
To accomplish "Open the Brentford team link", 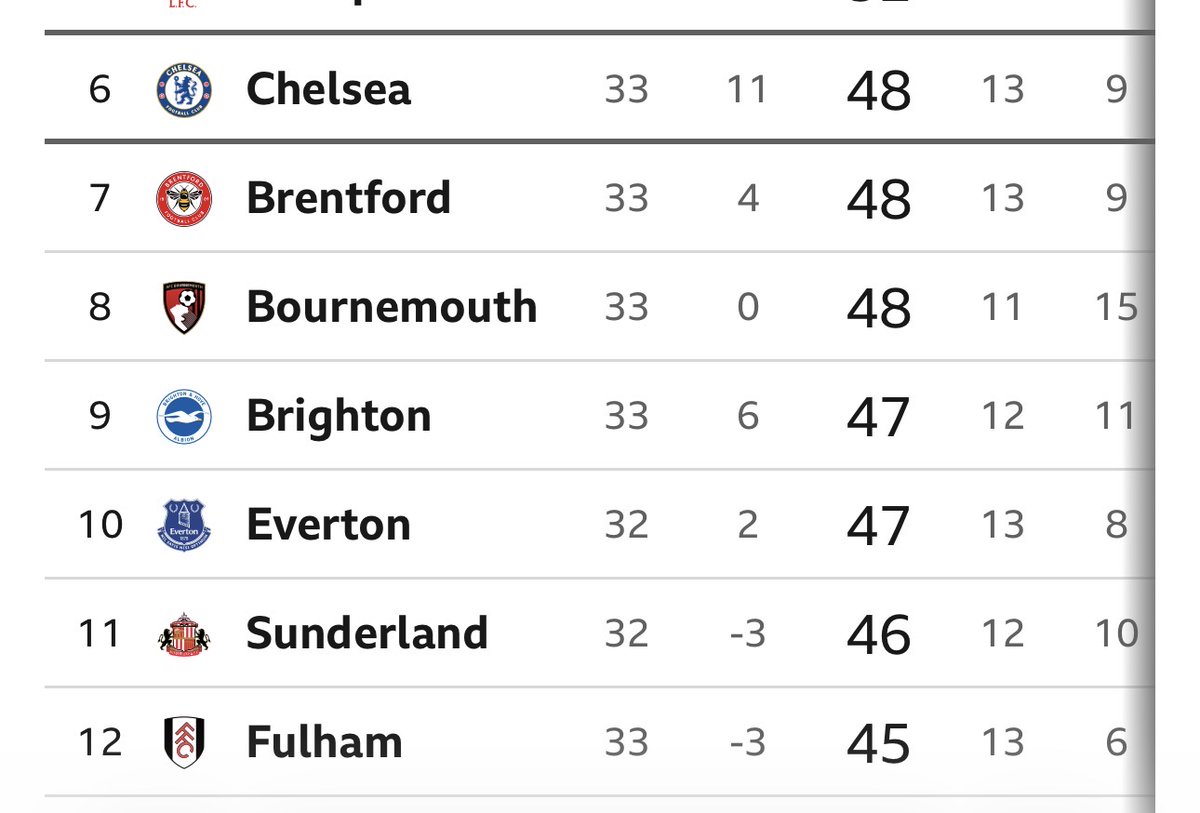I will pyautogui.click(x=348, y=198).
